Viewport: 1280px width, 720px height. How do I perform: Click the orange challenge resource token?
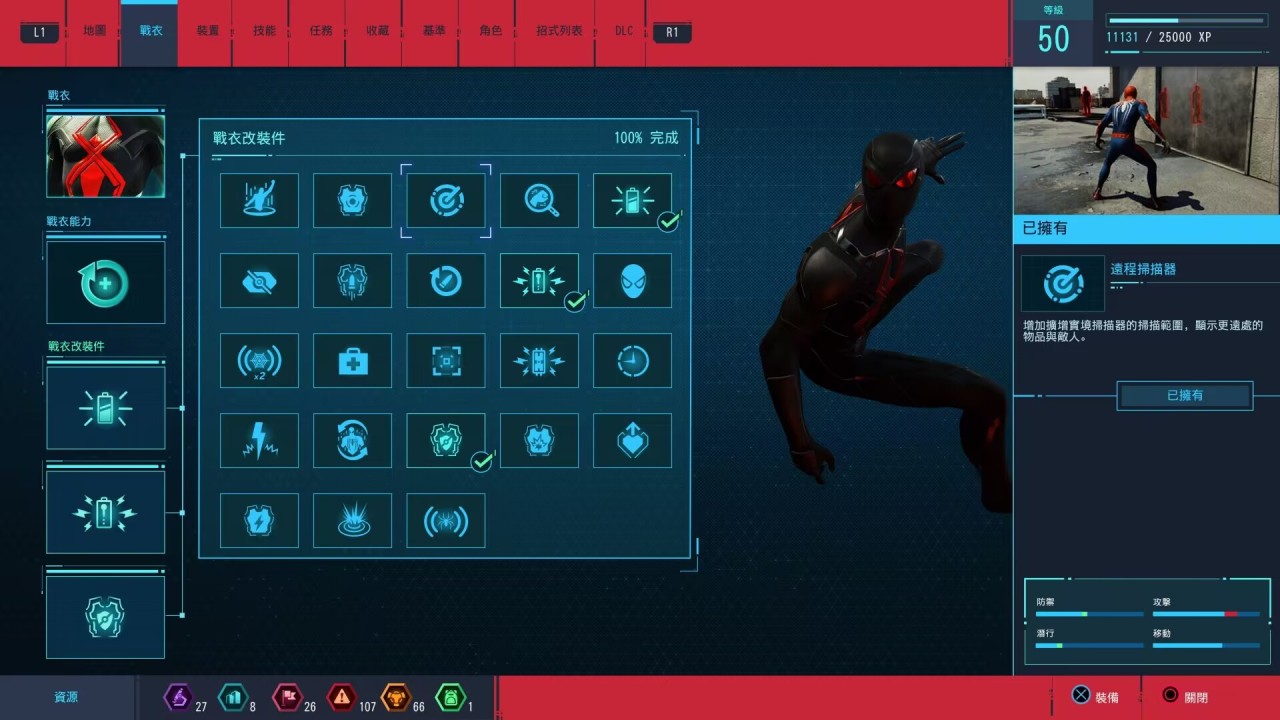tap(397, 697)
